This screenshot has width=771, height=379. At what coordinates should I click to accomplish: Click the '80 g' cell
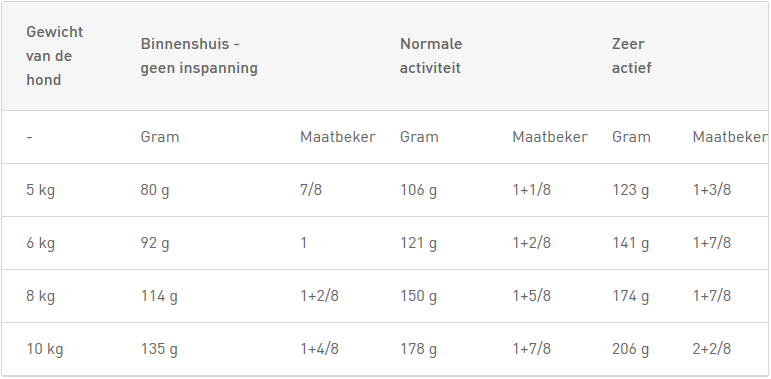[x=155, y=190]
